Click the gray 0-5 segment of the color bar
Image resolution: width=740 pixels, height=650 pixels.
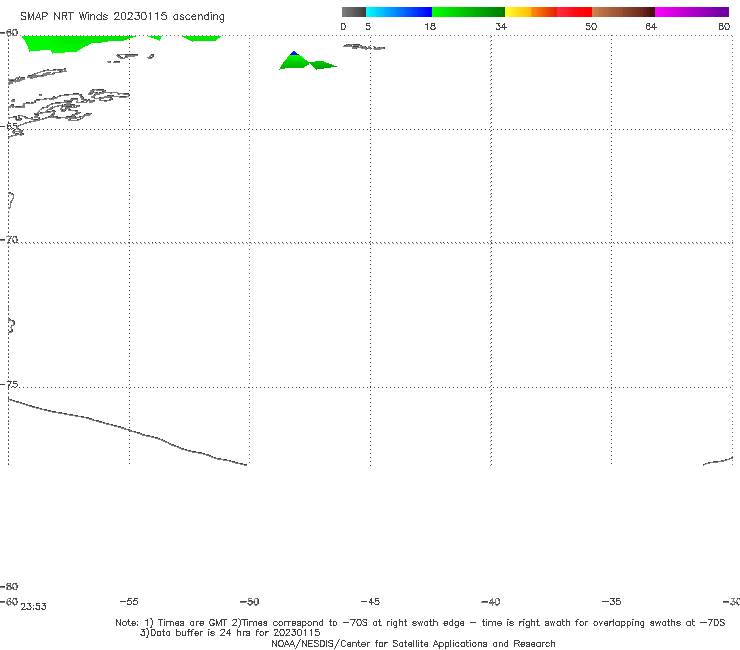pyautogui.click(x=353, y=12)
